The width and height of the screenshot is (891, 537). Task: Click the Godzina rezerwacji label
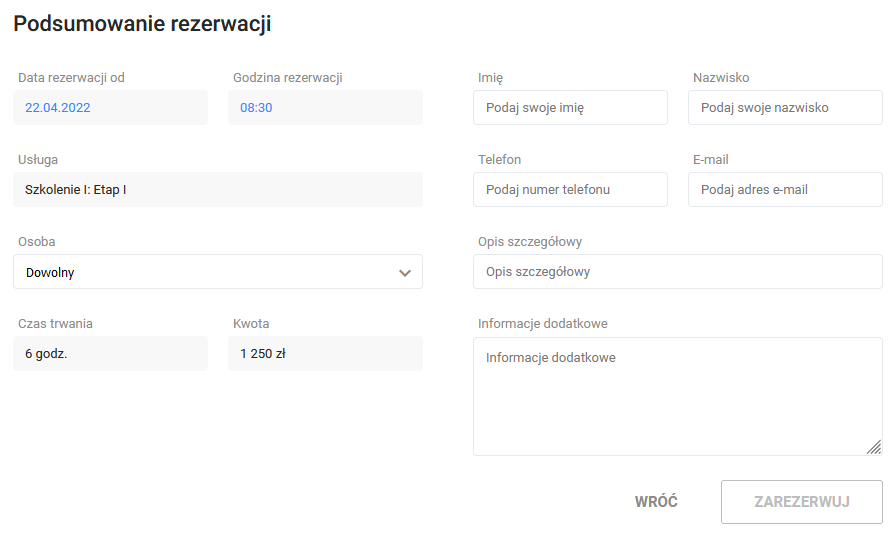tap(288, 78)
